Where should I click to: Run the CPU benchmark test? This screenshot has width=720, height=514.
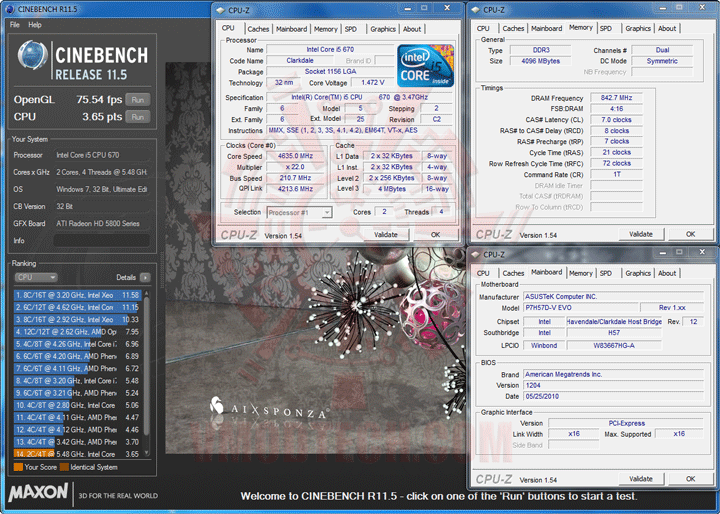click(x=138, y=117)
